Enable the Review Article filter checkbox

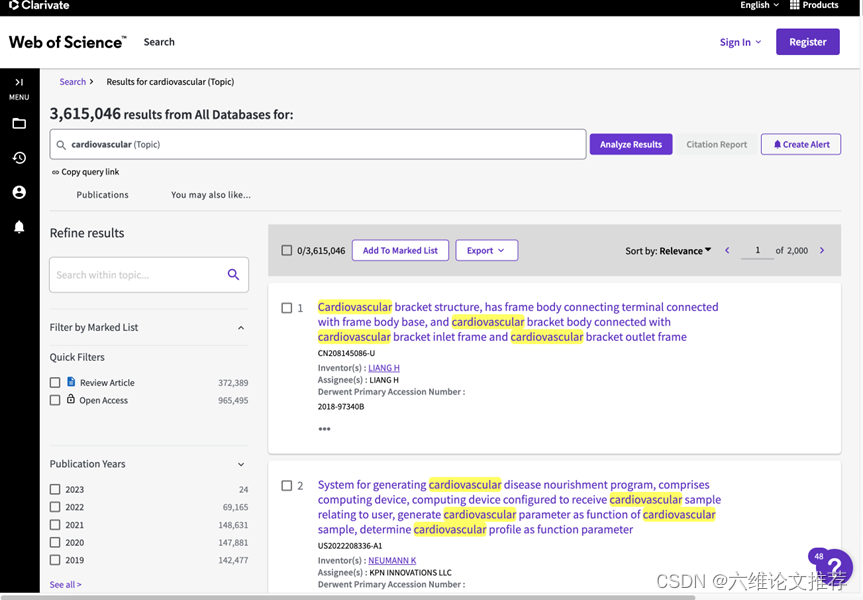pos(55,383)
